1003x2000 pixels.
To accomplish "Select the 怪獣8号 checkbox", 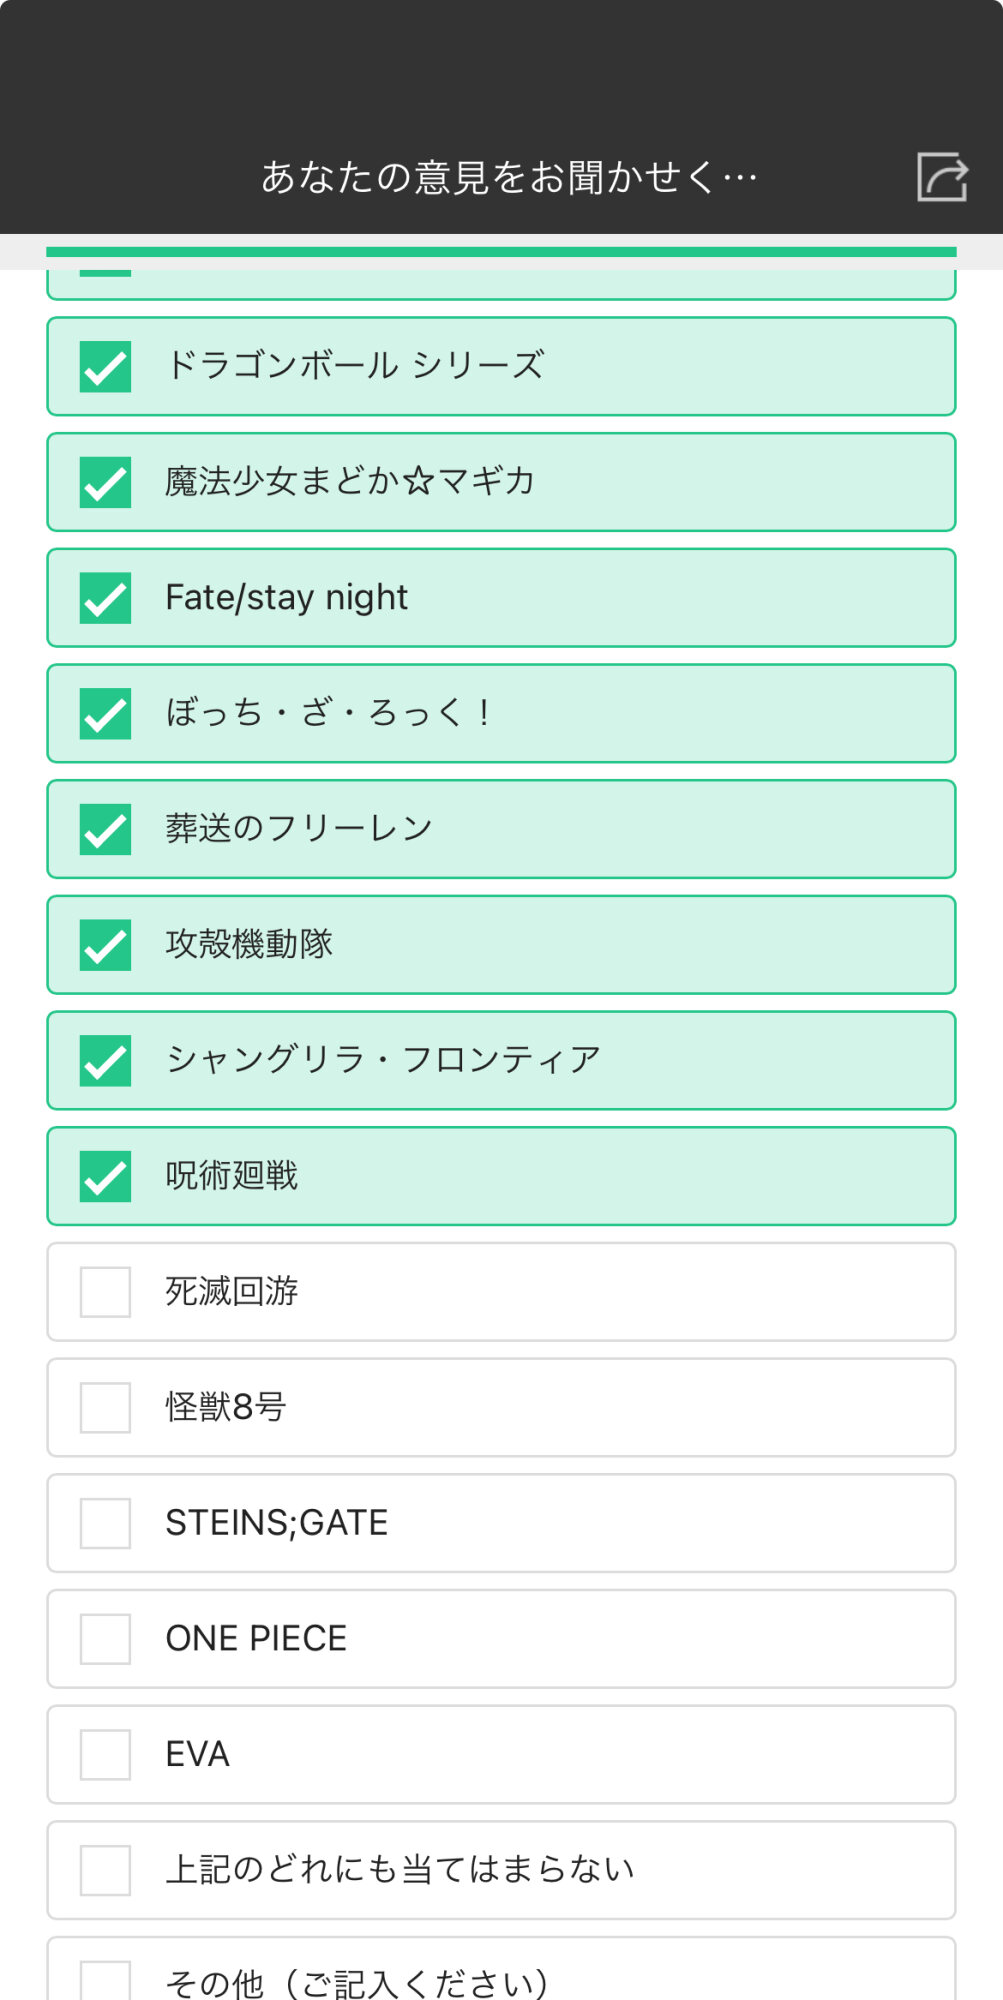I will (x=105, y=1407).
